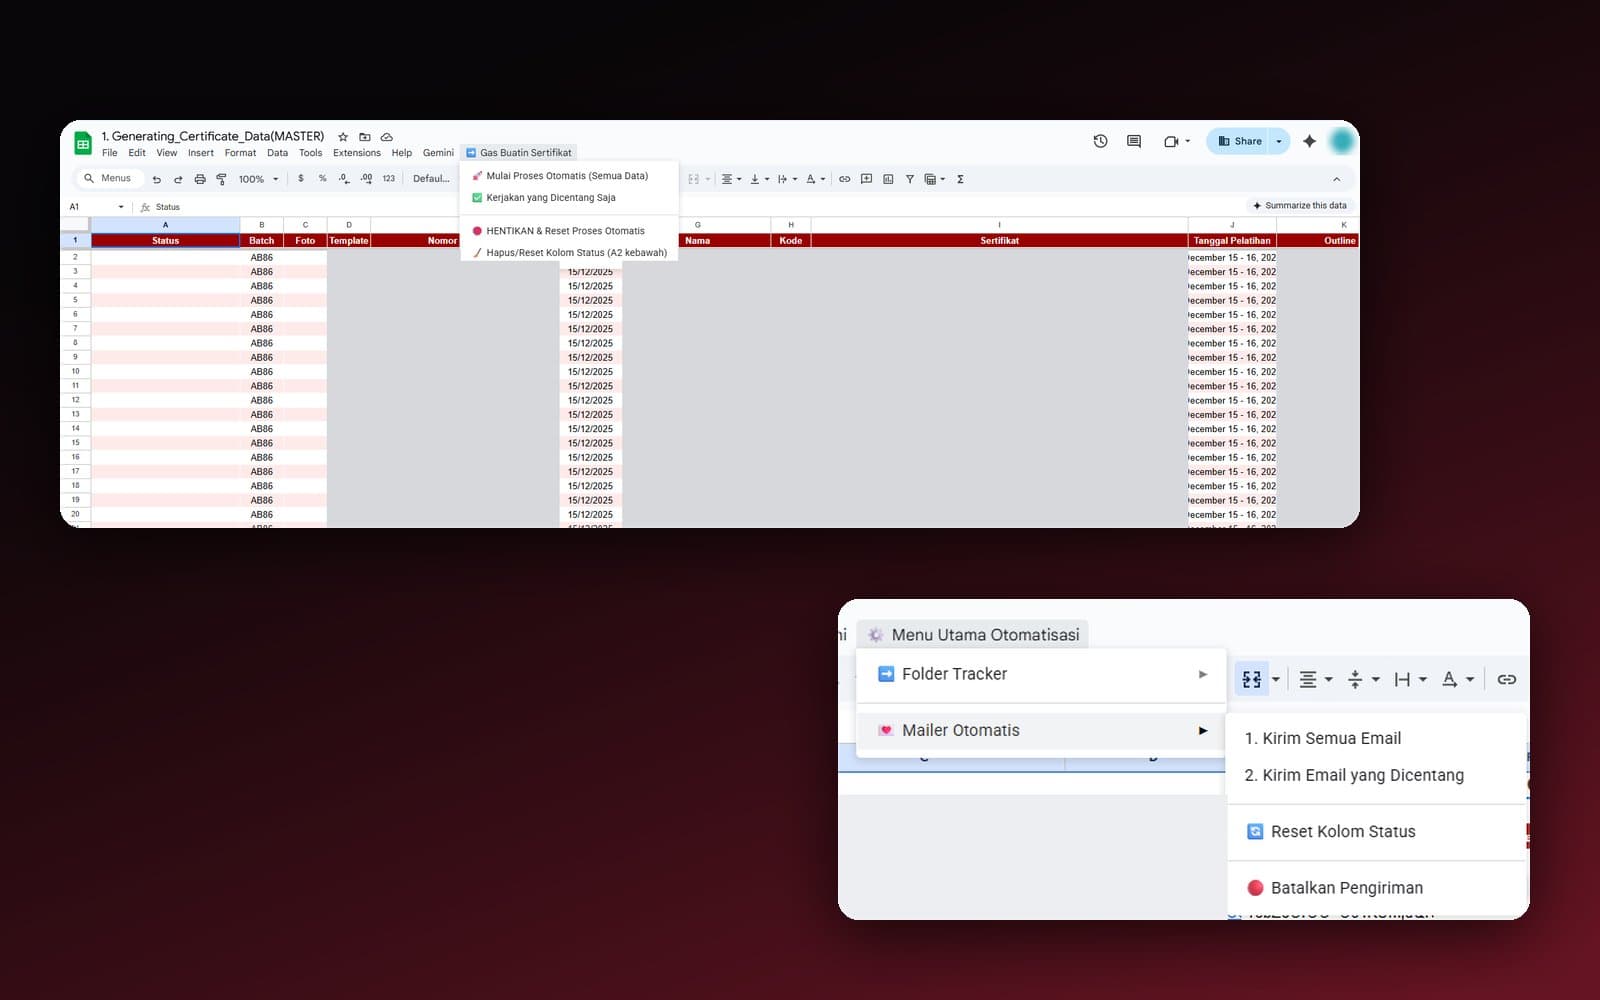
Task: Click merge cells icon in the lower zoomed panel
Action: pos(1252,679)
